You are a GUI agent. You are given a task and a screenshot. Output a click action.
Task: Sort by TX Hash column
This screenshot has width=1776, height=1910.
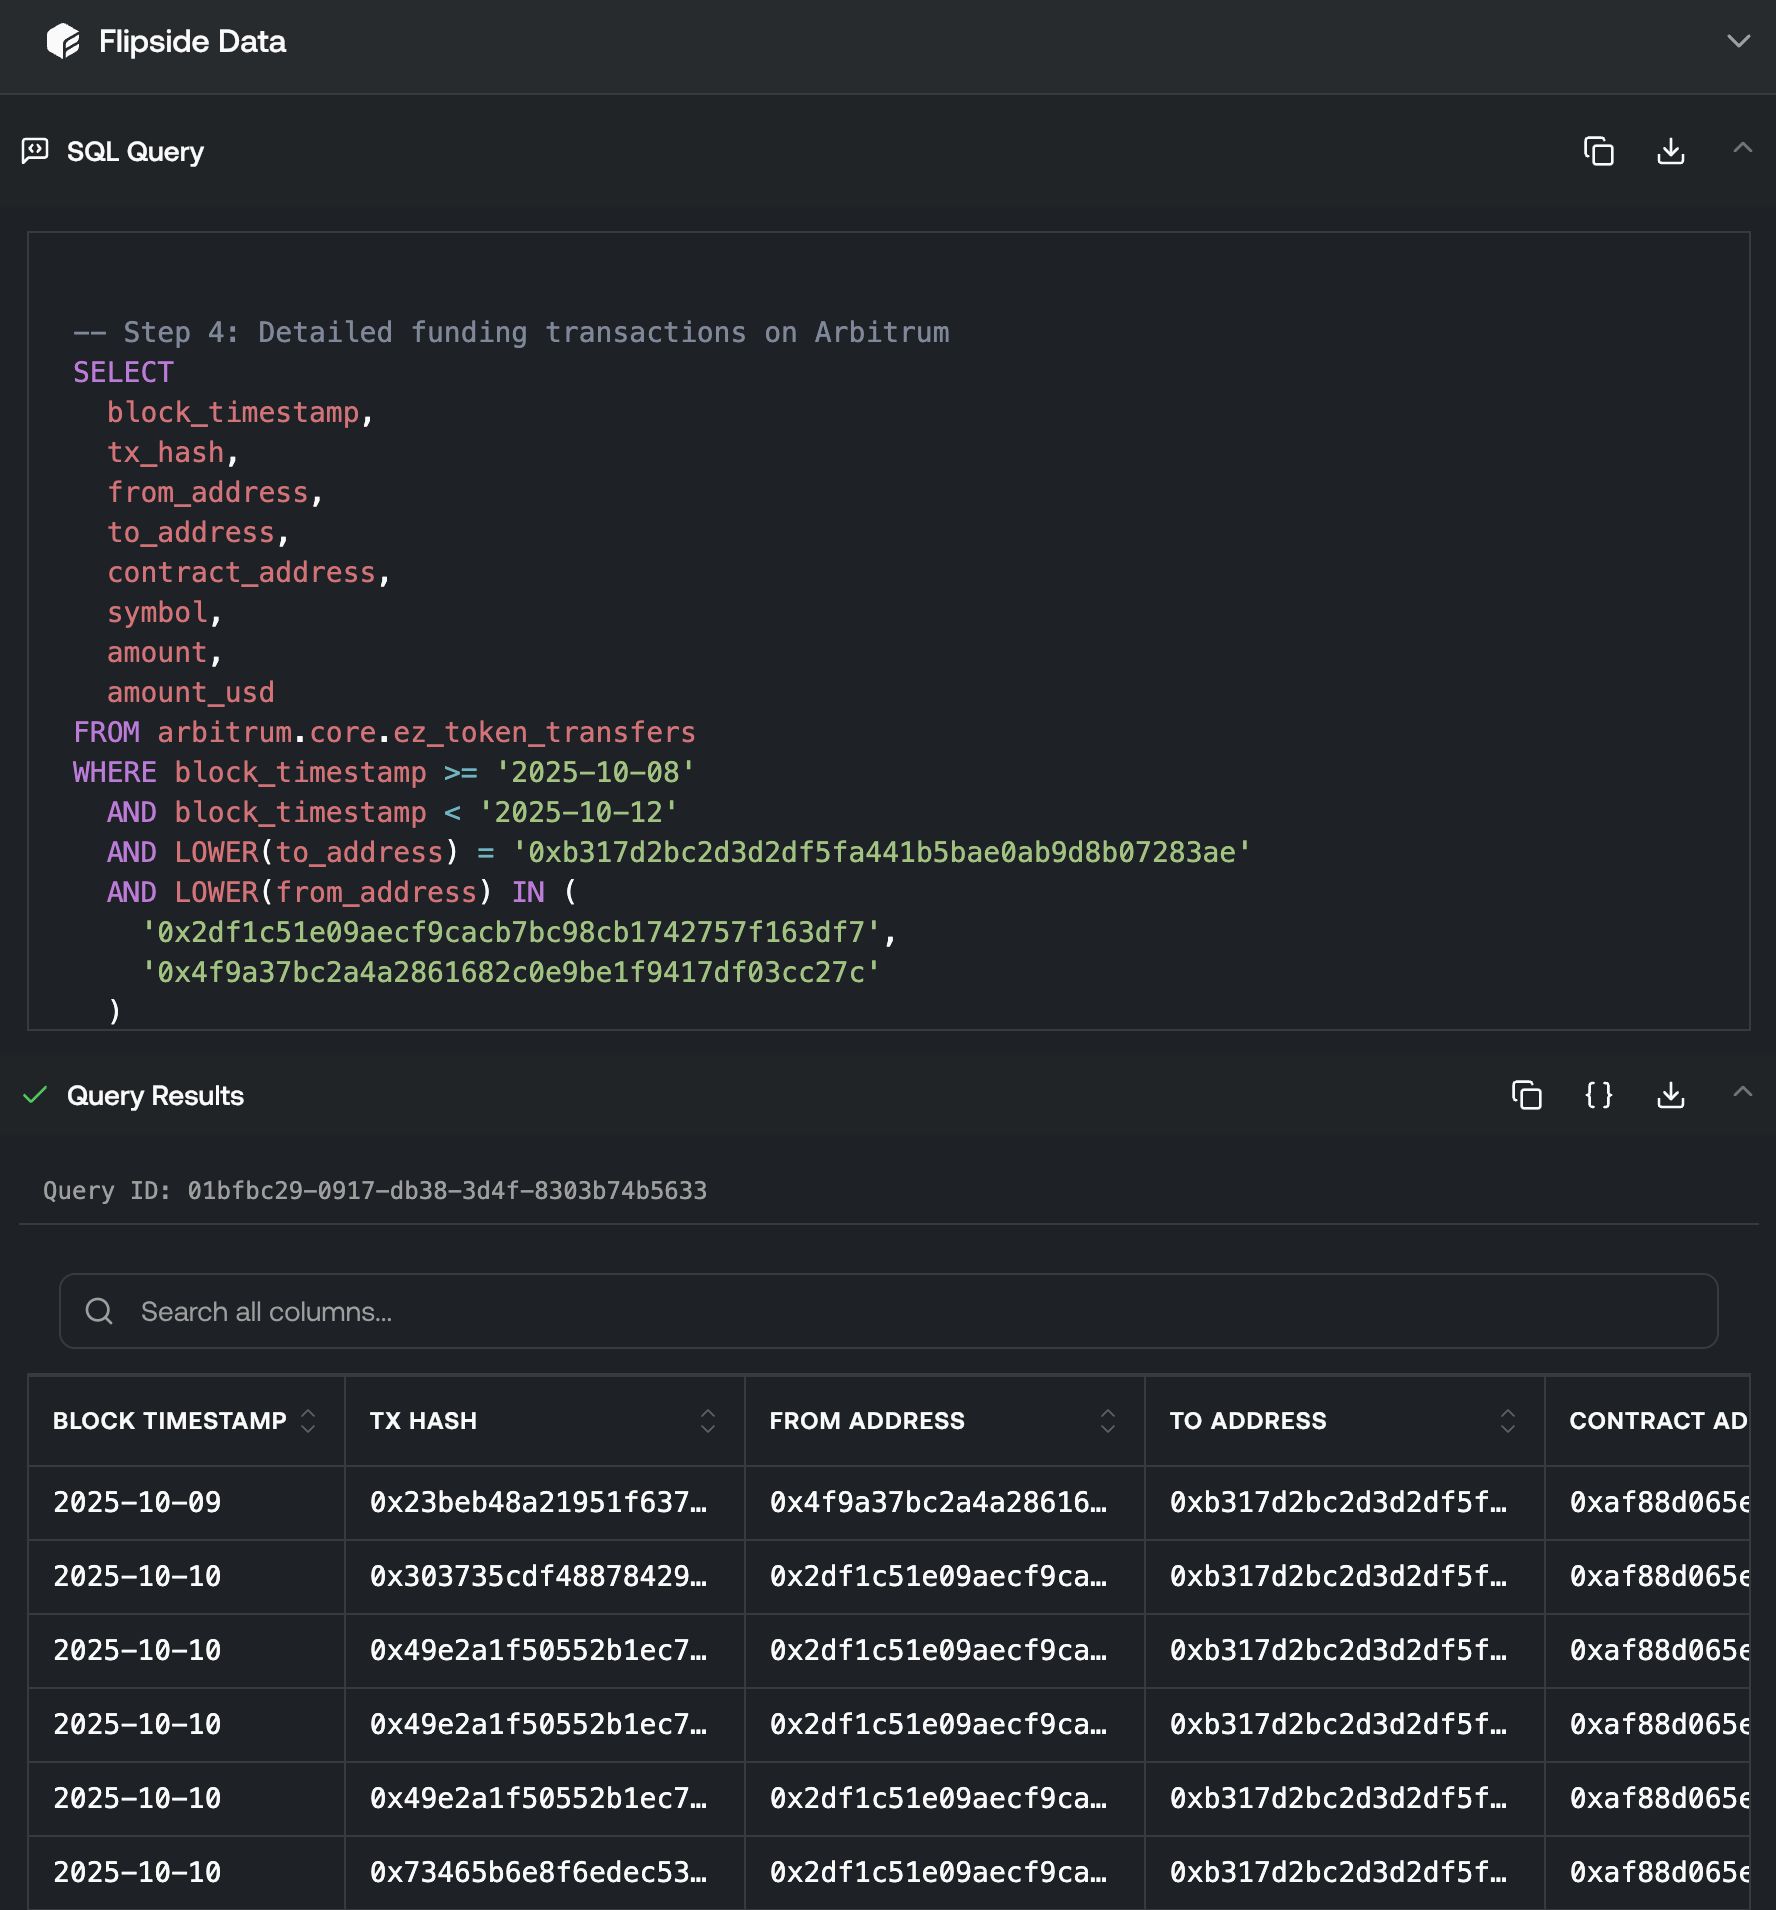707,1421
